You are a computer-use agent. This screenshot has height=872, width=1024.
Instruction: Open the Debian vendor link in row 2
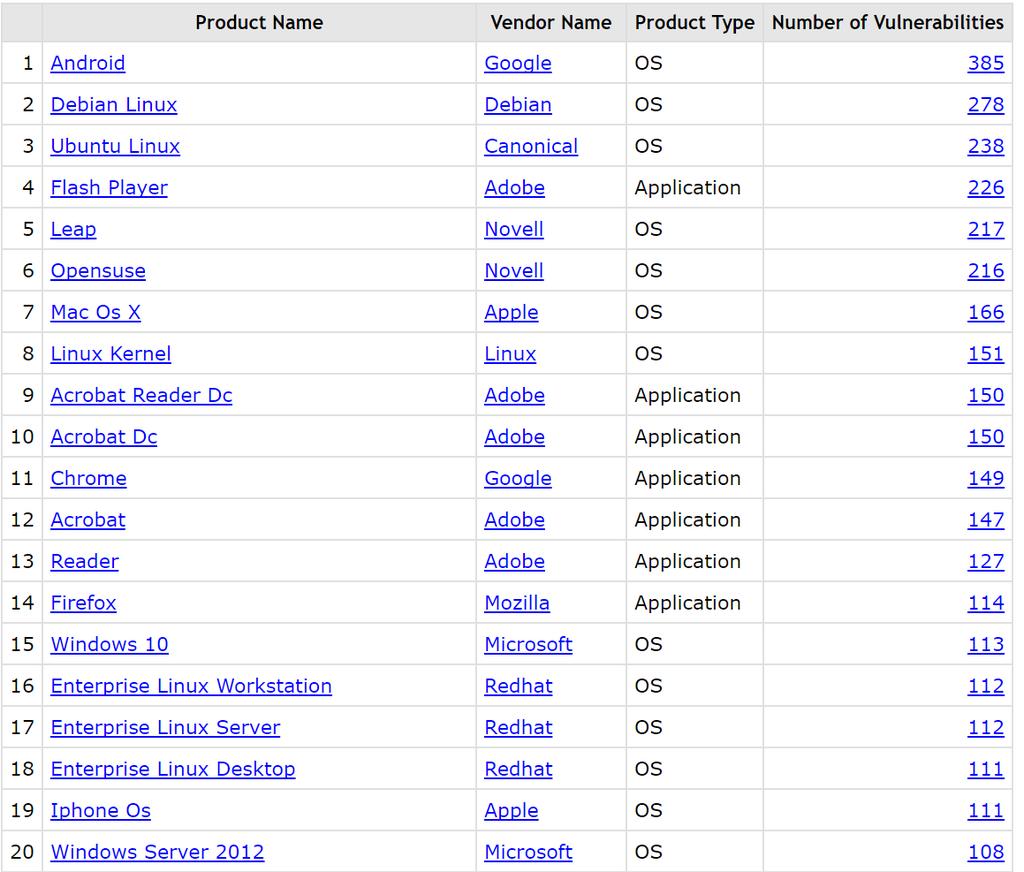(x=518, y=105)
